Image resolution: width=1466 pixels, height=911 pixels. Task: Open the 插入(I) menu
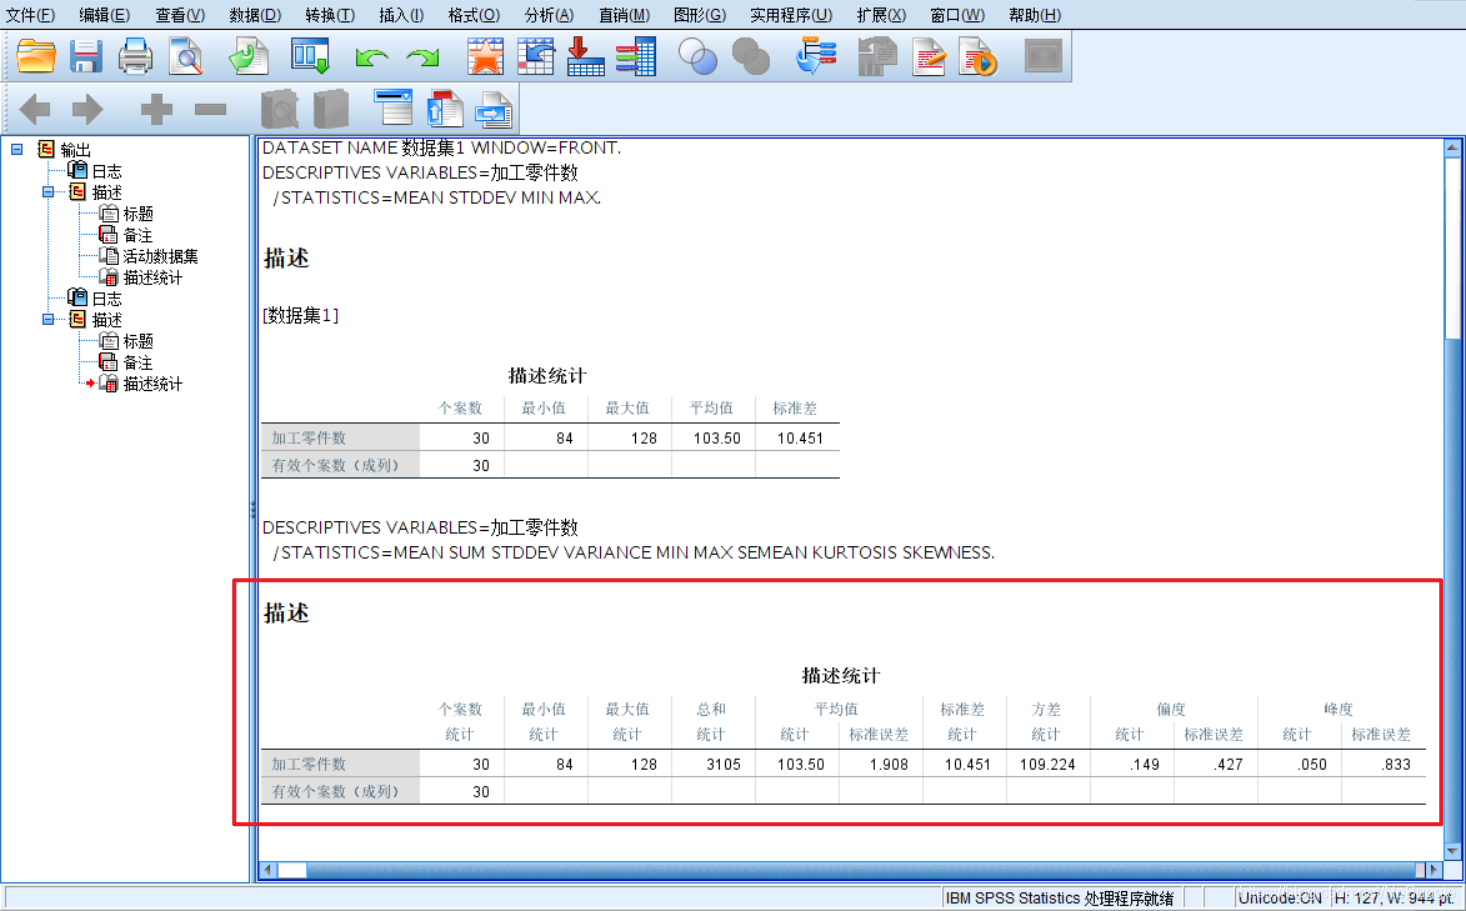401,15
